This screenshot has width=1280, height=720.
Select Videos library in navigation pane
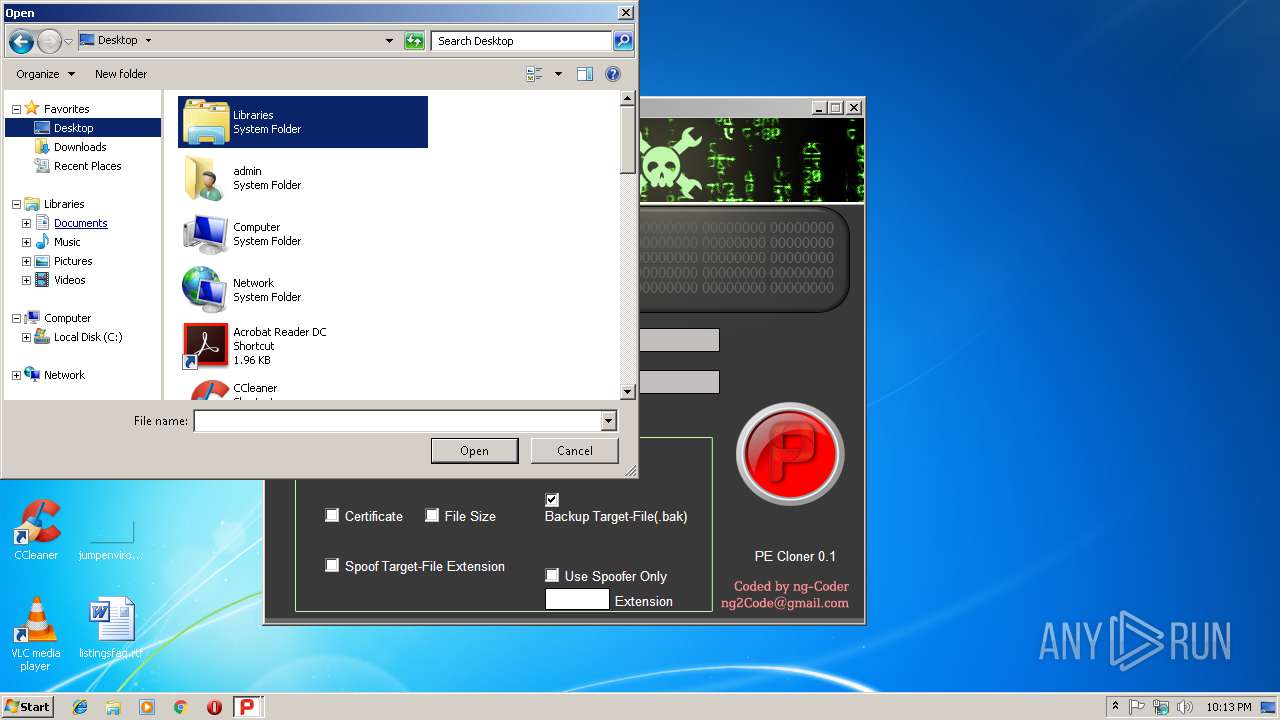(x=69, y=280)
